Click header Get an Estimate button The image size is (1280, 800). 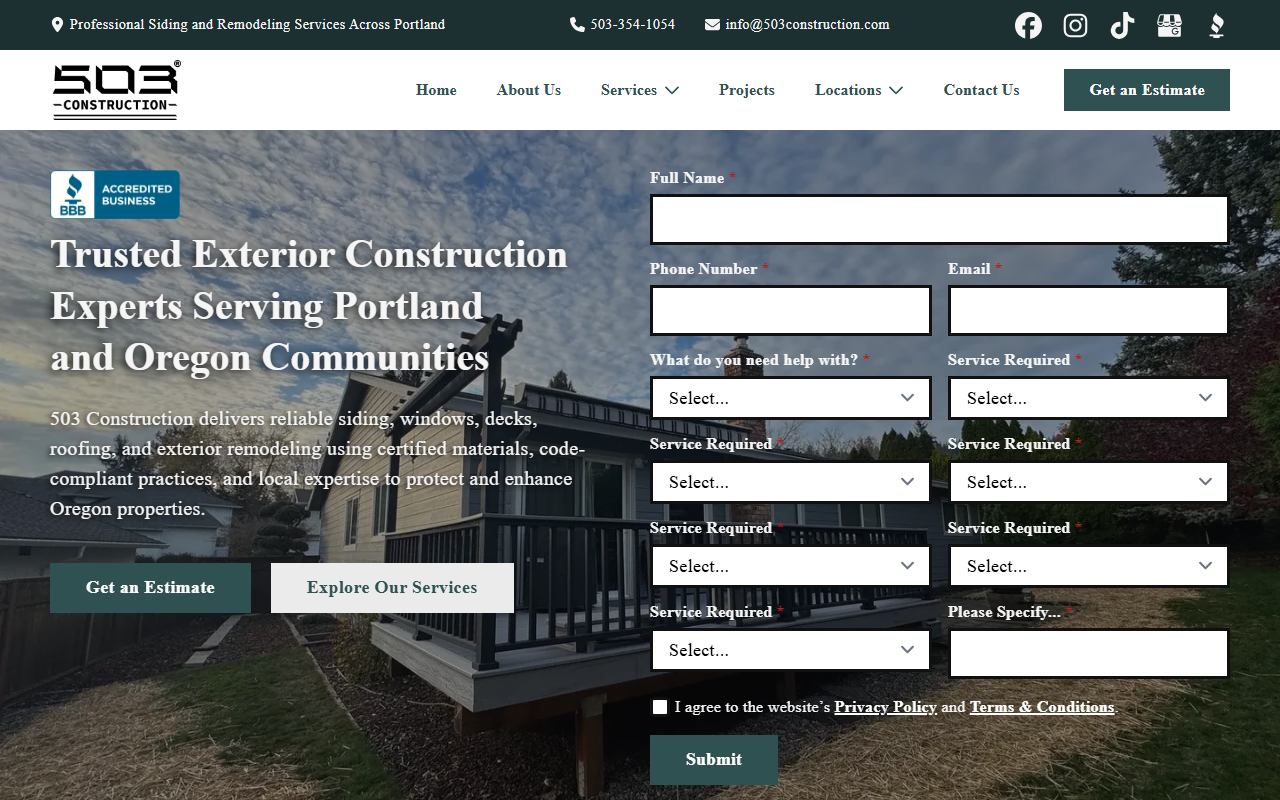(1147, 90)
